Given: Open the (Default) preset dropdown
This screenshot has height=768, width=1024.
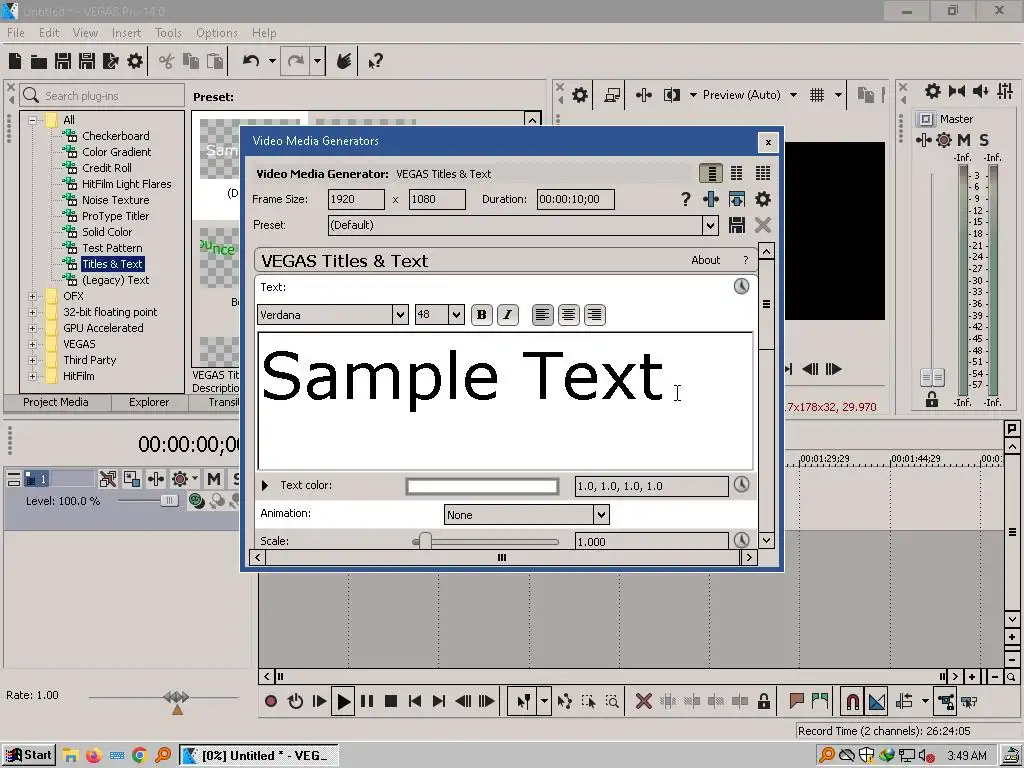Looking at the screenshot, I should point(710,225).
